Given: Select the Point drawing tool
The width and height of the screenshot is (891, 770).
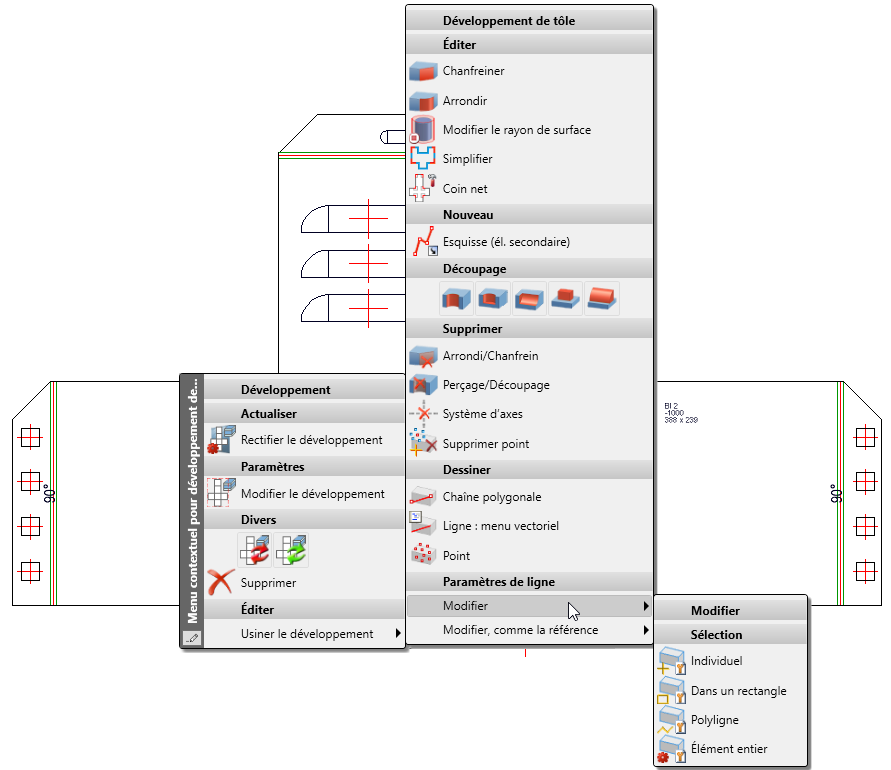Looking at the screenshot, I should pyautogui.click(x=530, y=555).
